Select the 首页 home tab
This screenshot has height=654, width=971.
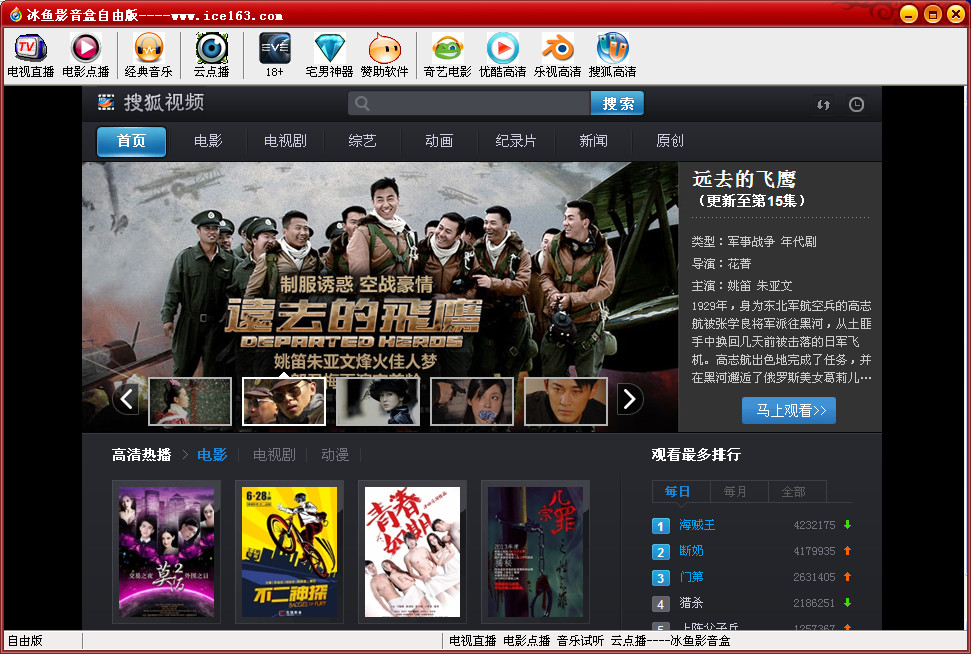pyautogui.click(x=131, y=141)
